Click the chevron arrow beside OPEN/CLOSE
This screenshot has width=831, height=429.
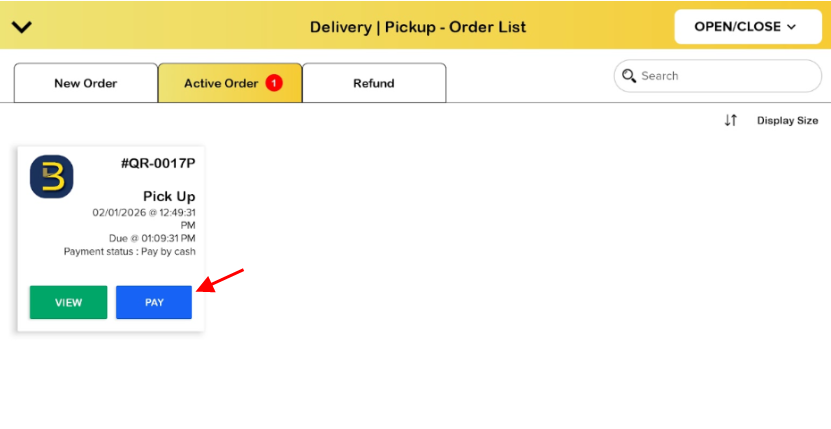coord(791,27)
